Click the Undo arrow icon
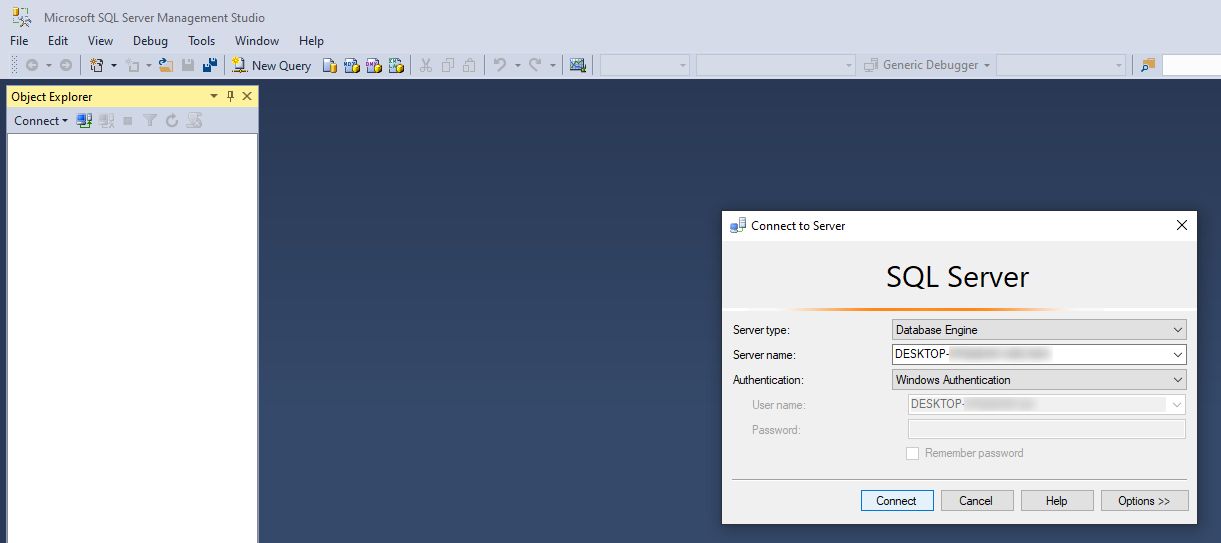Viewport: 1221px width, 543px height. (x=501, y=65)
